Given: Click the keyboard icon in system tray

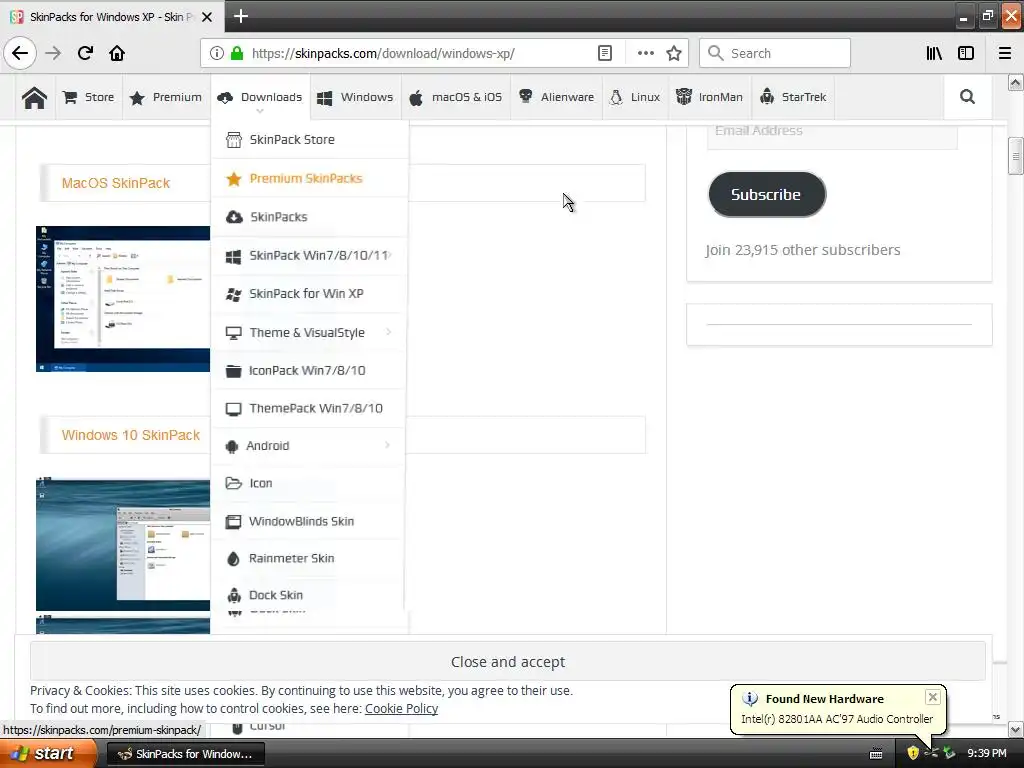Looking at the screenshot, I should click(x=876, y=754).
